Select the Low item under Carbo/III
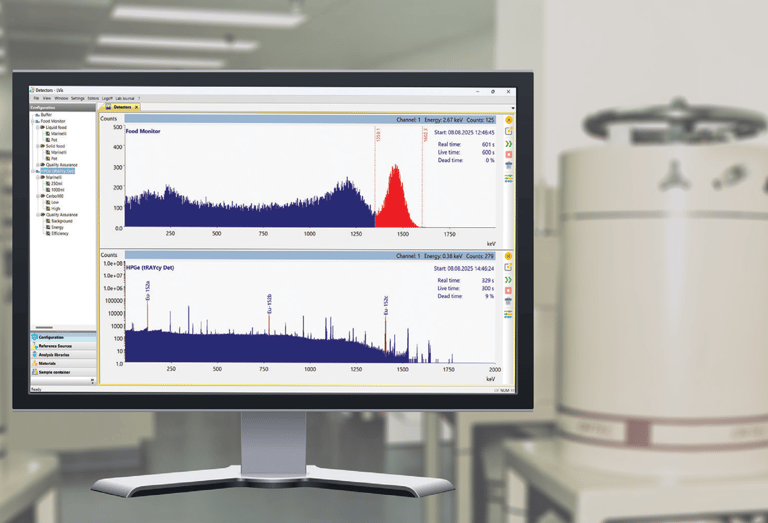Viewport: 768px width, 523px height. click(x=55, y=202)
